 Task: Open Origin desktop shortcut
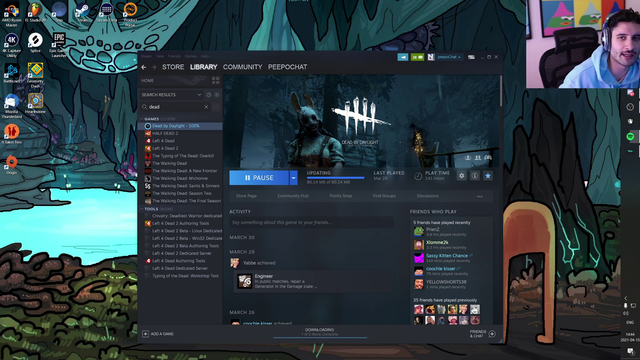click(11, 165)
